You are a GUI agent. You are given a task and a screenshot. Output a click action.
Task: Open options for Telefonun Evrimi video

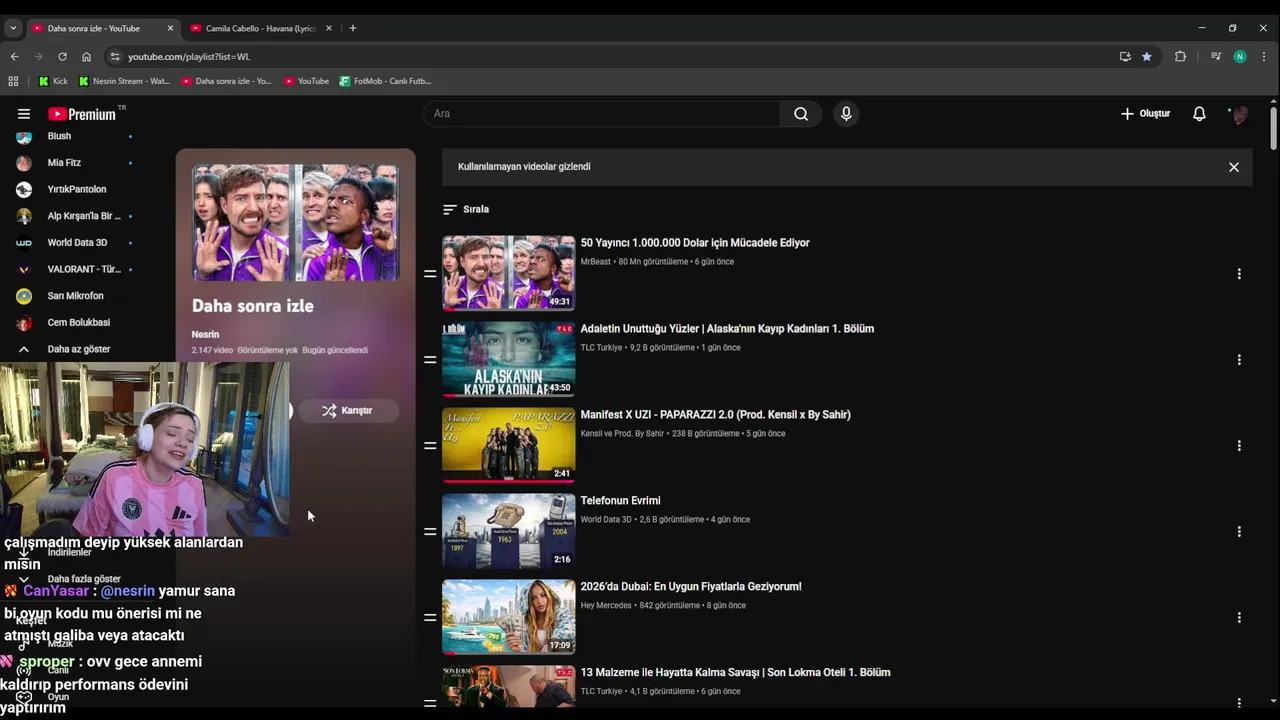(x=1239, y=532)
